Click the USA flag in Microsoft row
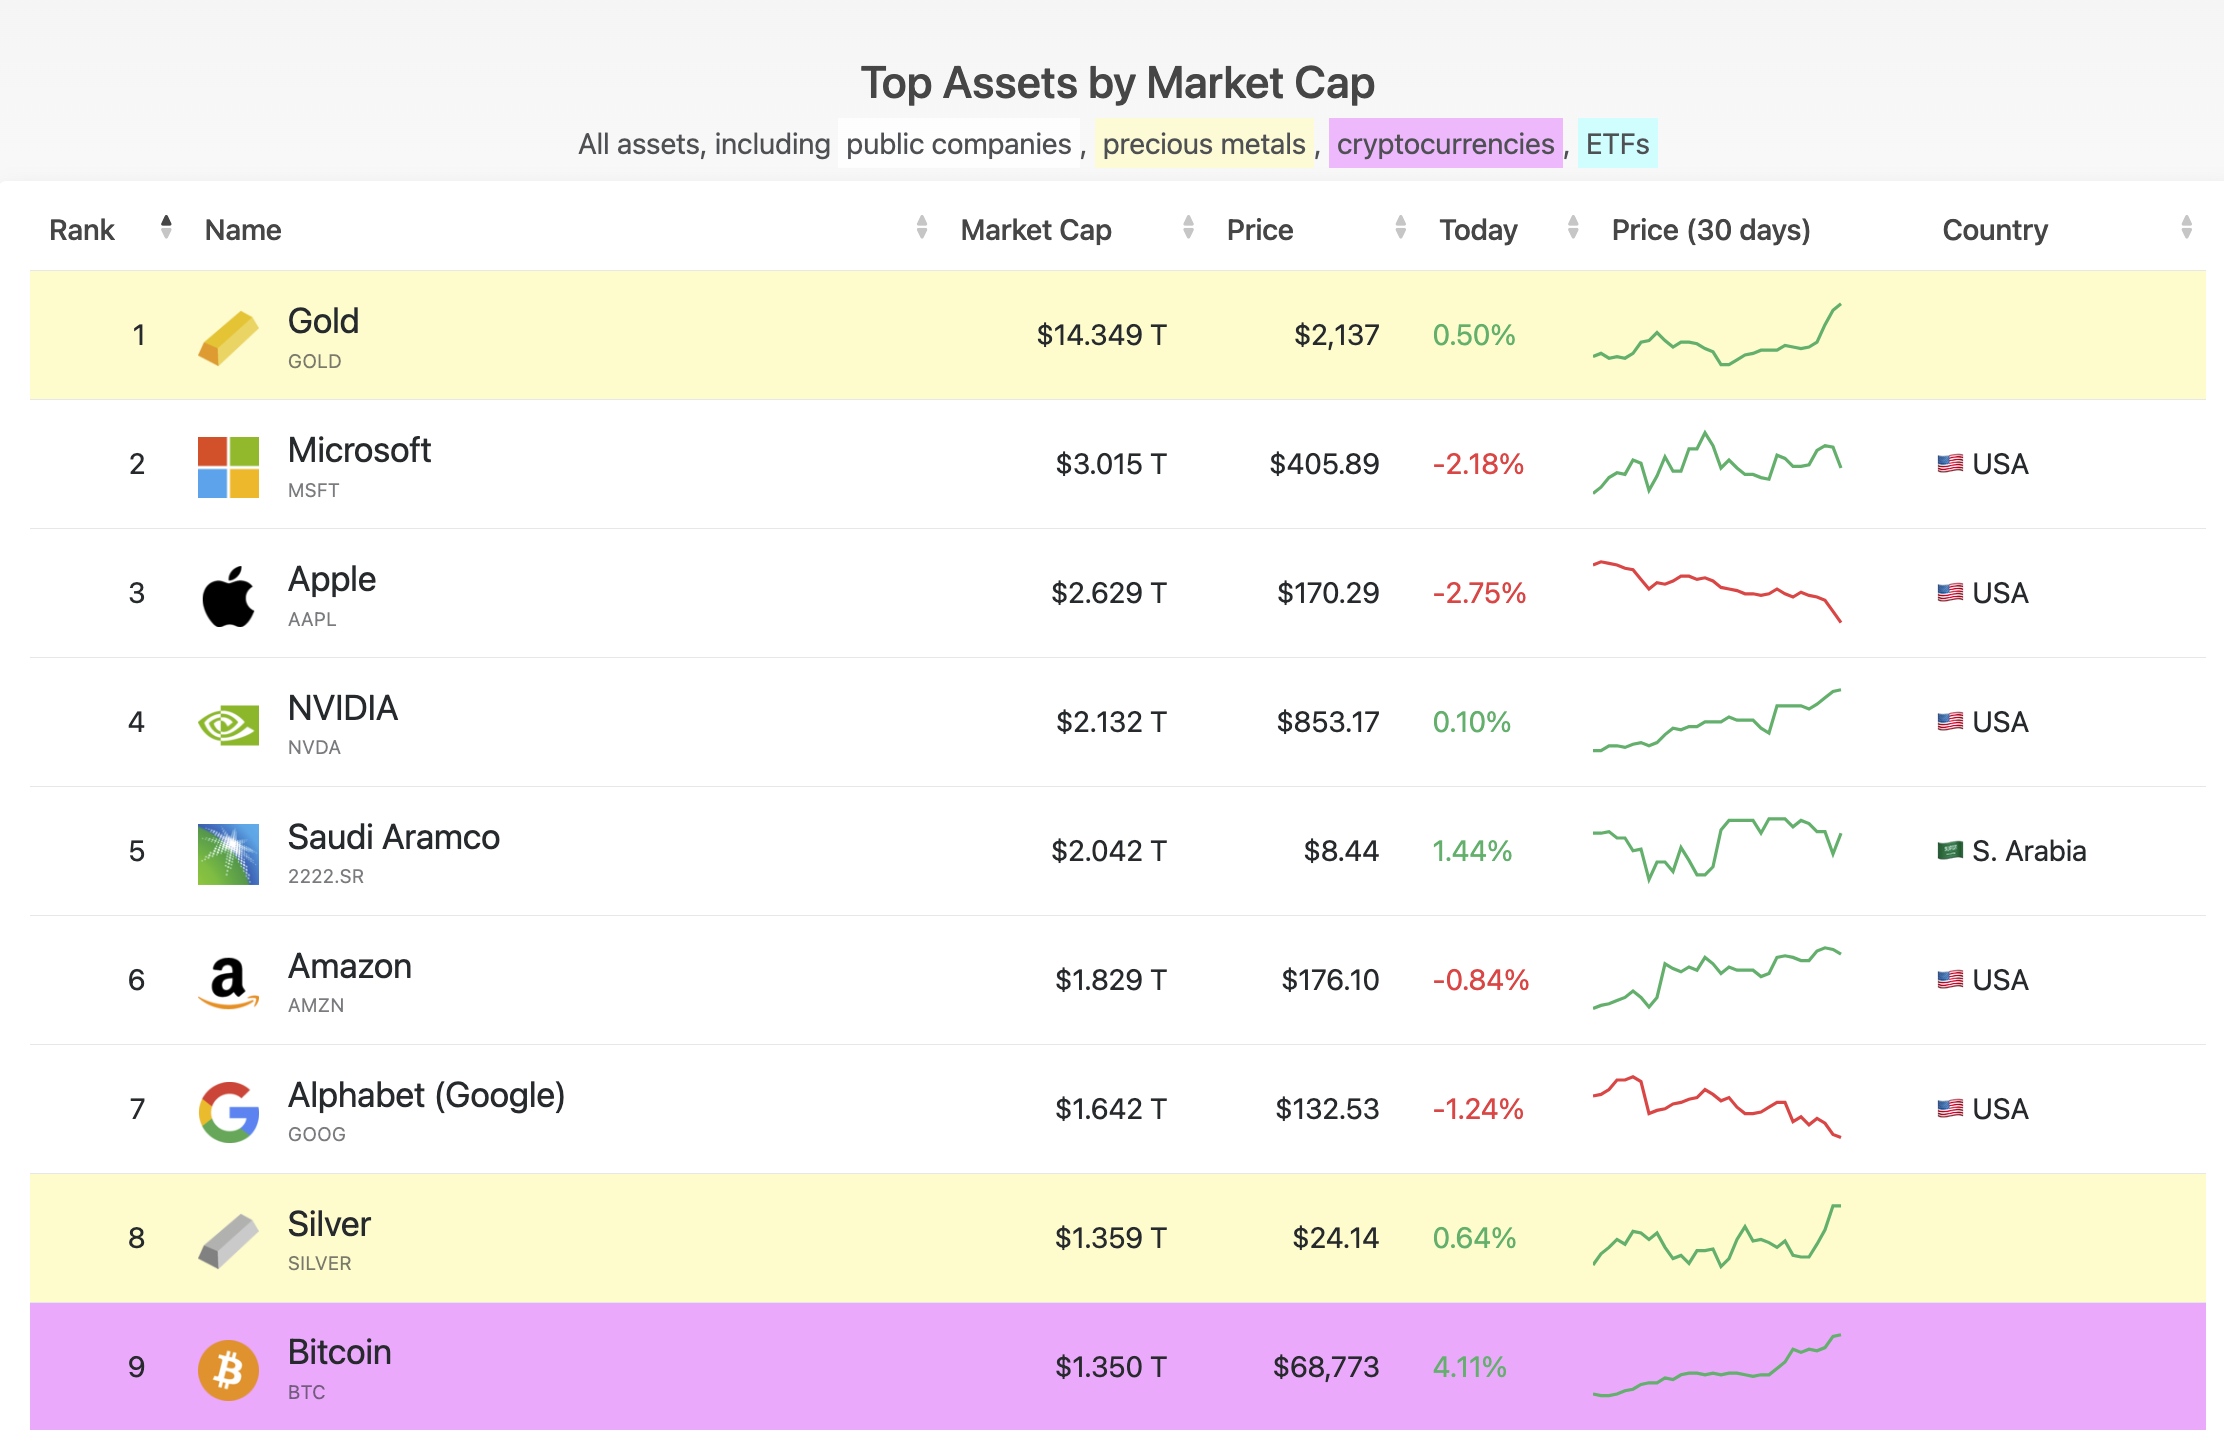2224x1430 pixels. pyautogui.click(x=1950, y=464)
